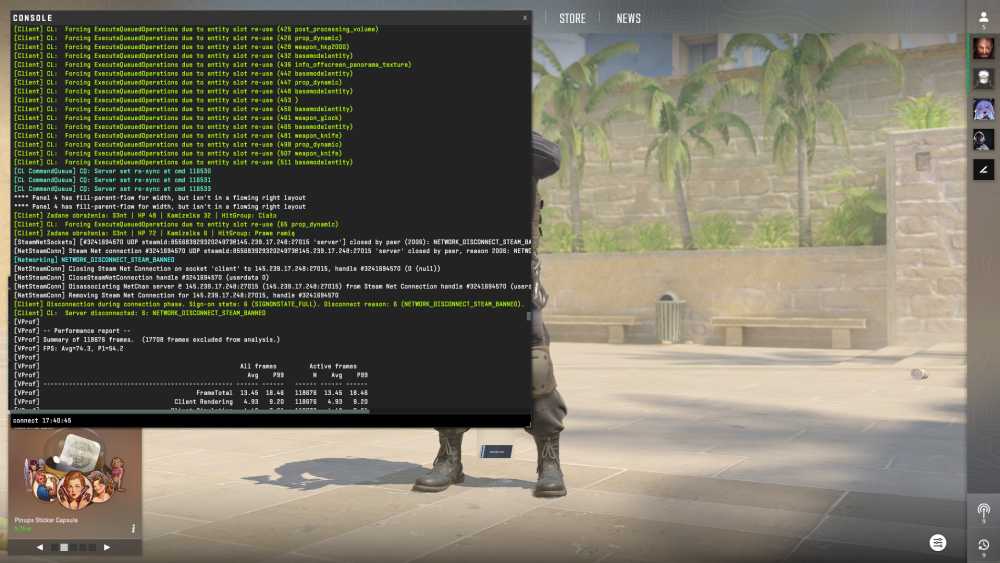Go to next store item arrow
This screenshot has width=1000, height=563.
[107, 547]
